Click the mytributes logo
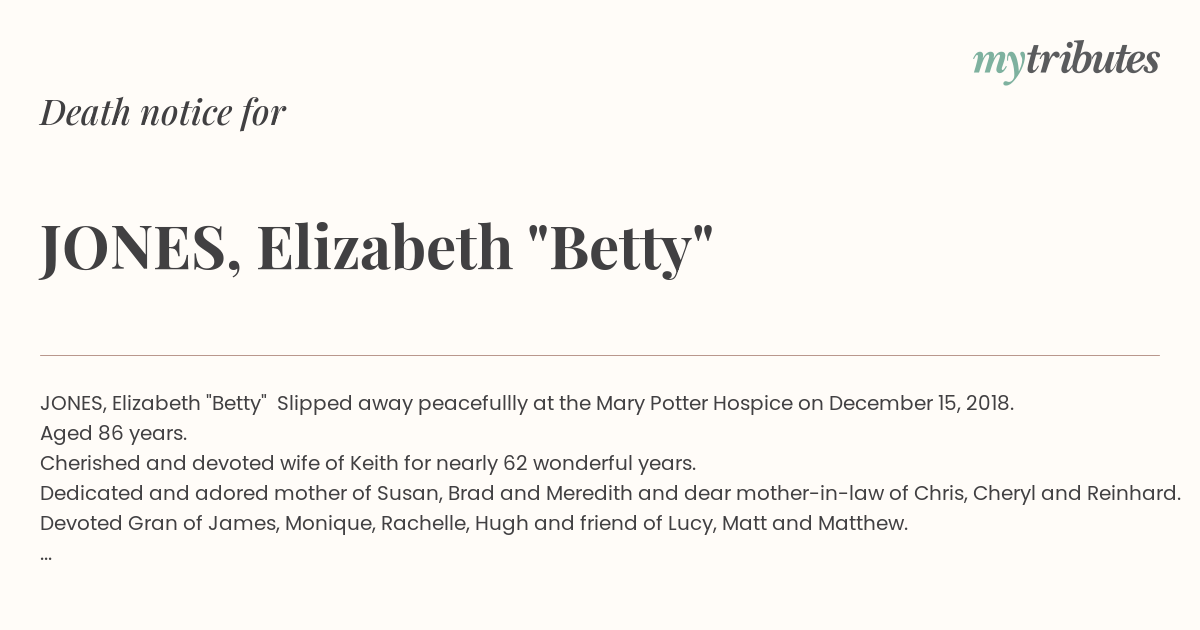Viewport: 1200px width, 630px height. 1066,61
